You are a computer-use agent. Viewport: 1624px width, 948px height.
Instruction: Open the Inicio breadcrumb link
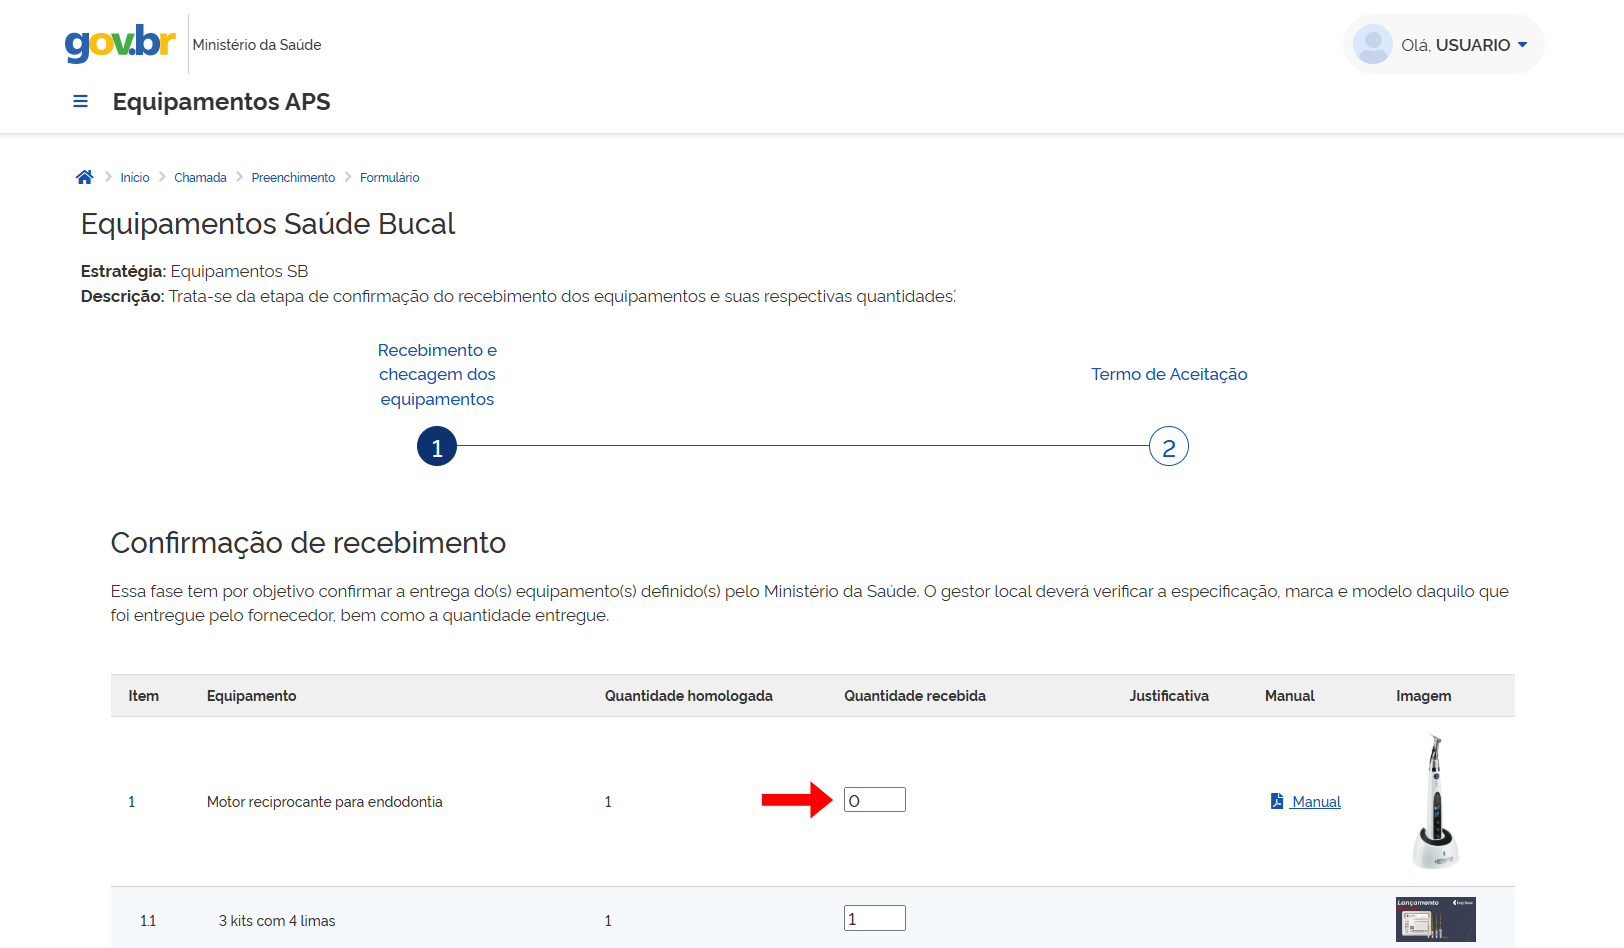pyautogui.click(x=135, y=178)
